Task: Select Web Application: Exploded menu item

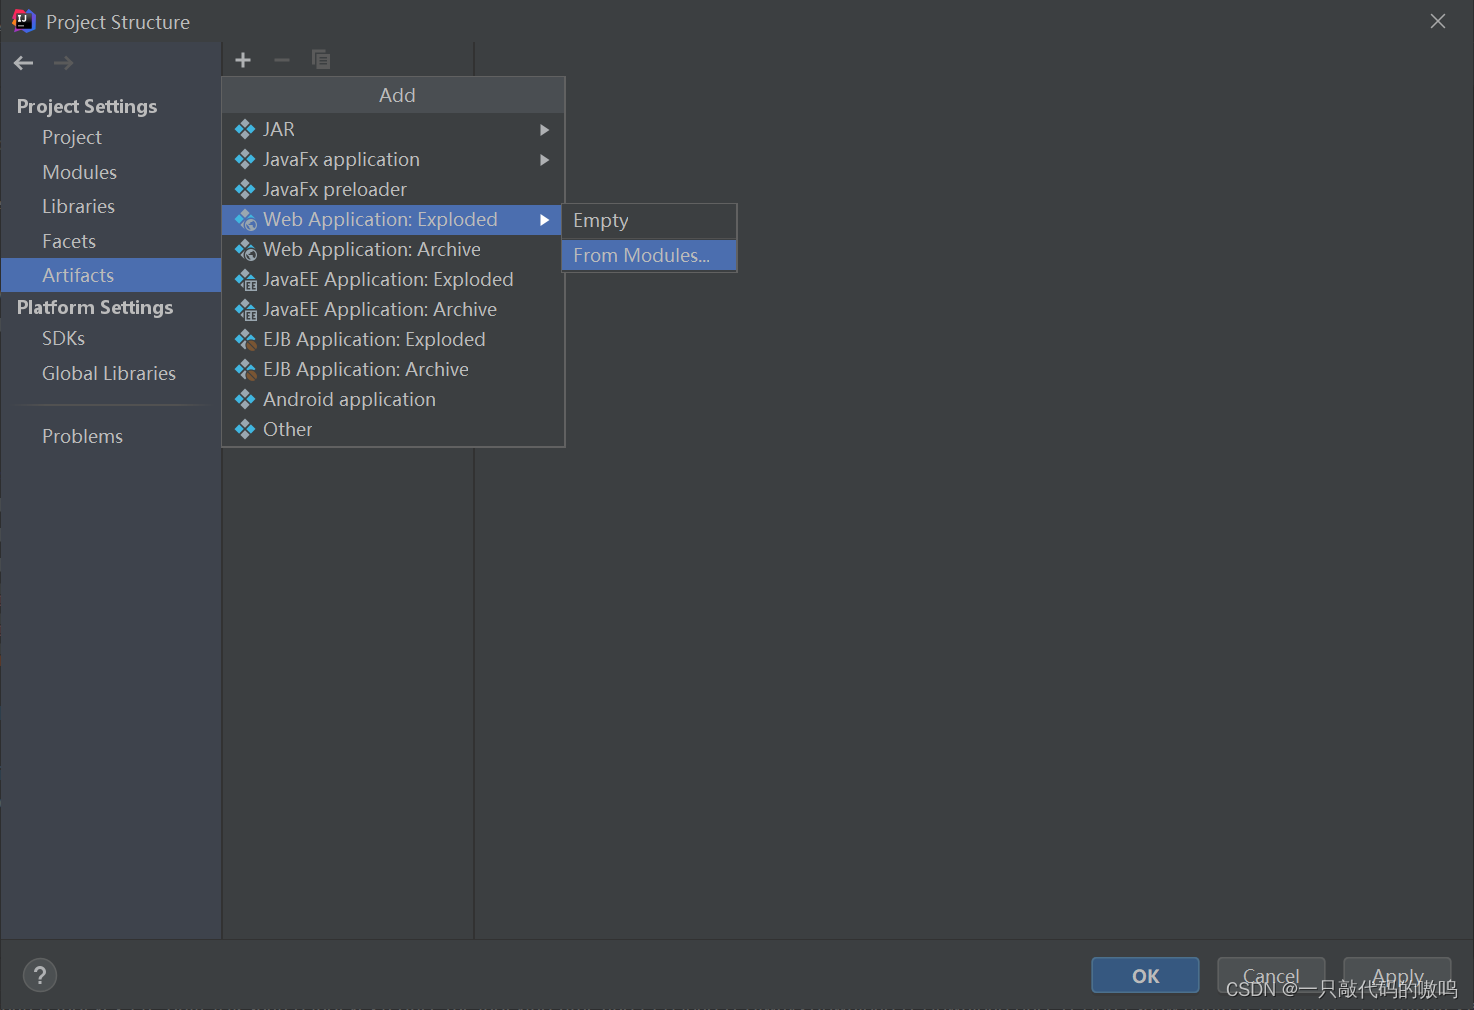Action: (x=393, y=219)
